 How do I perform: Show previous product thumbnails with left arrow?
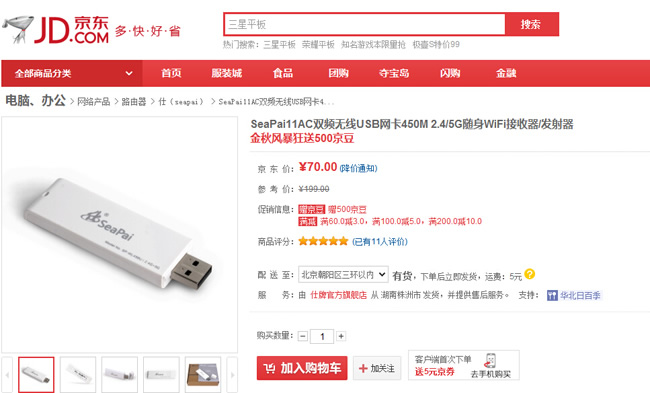(x=7, y=375)
